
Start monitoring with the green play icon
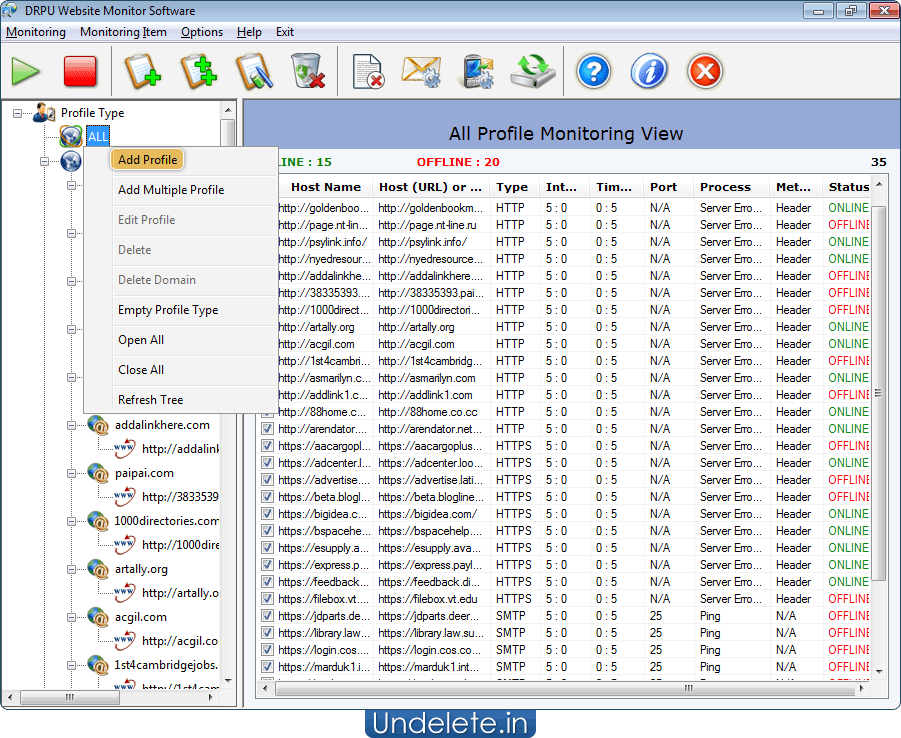(x=25, y=72)
